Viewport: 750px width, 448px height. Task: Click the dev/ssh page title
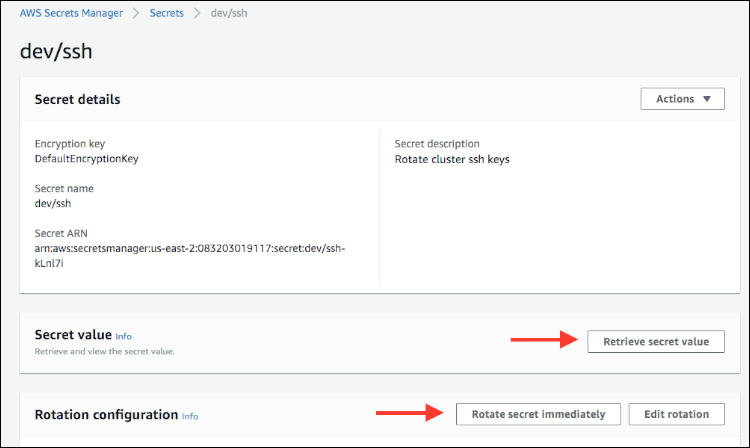tap(56, 51)
